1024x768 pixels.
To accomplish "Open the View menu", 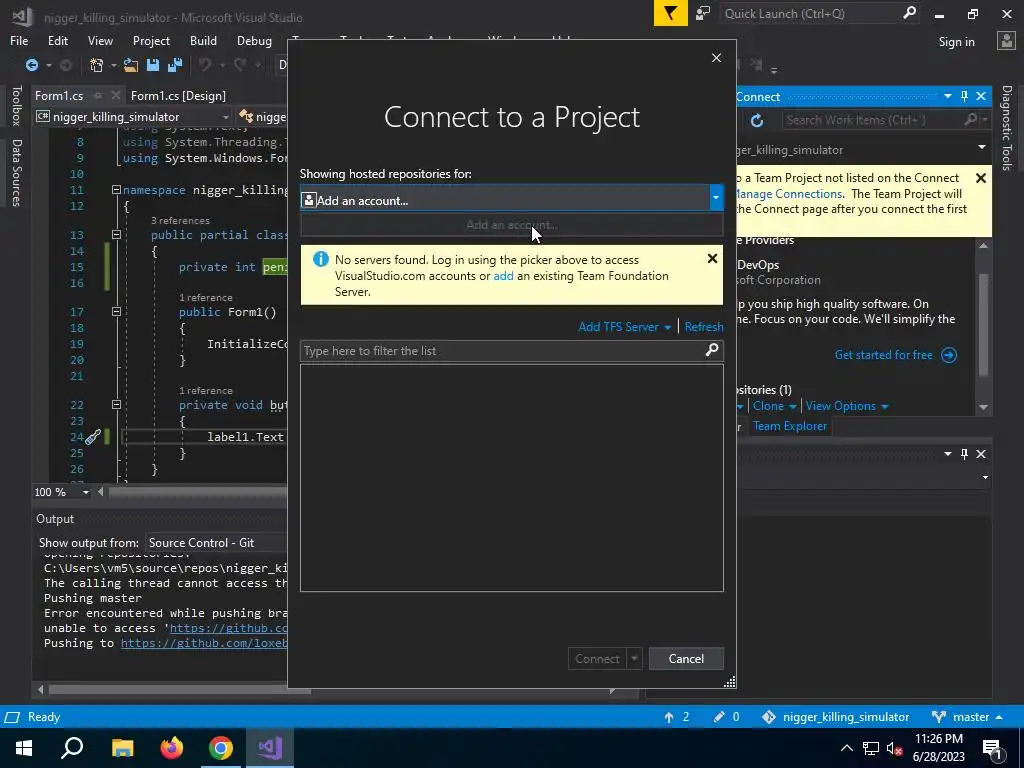I will (100, 40).
